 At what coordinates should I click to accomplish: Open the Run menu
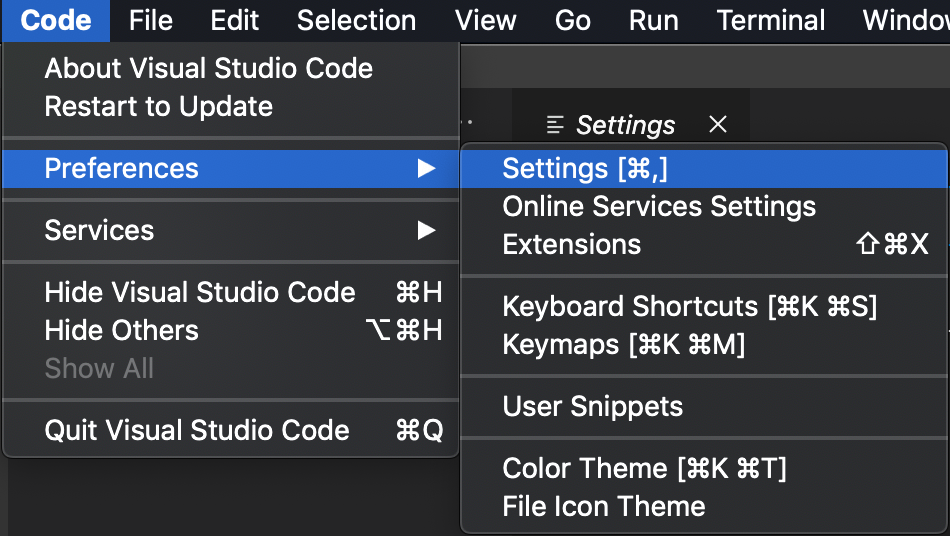(x=653, y=21)
